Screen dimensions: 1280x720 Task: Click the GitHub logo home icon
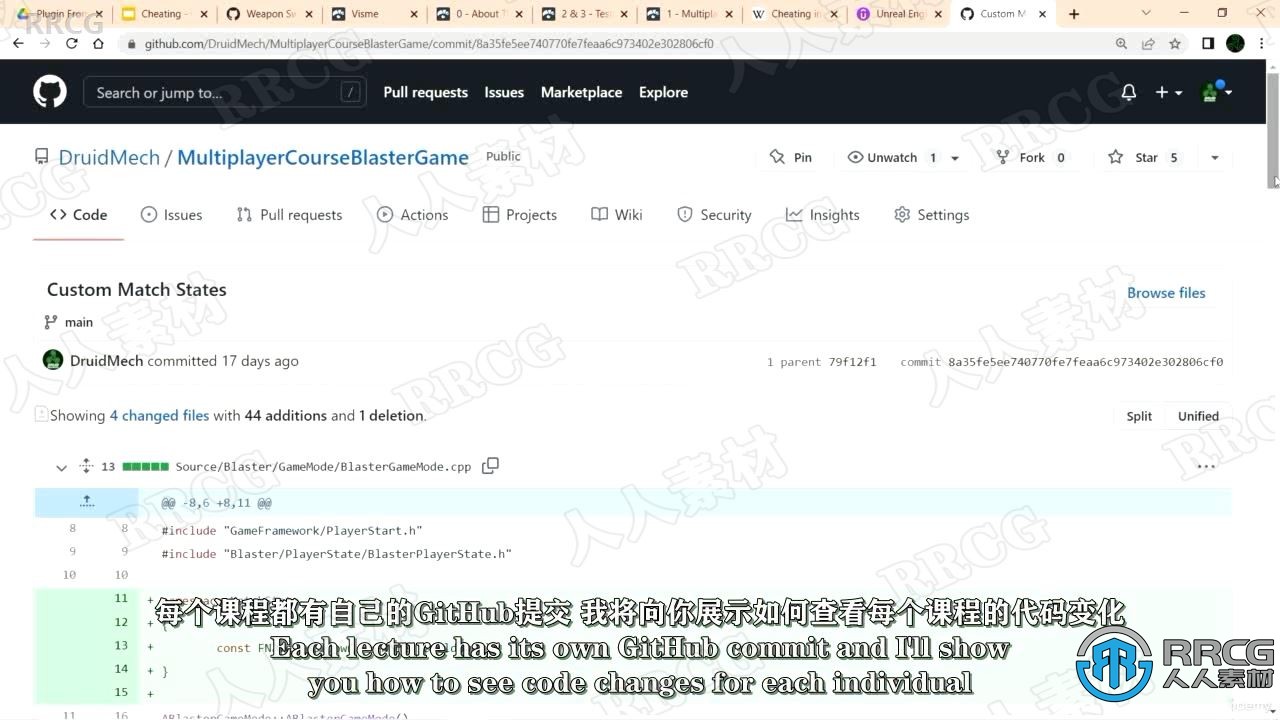click(50, 92)
